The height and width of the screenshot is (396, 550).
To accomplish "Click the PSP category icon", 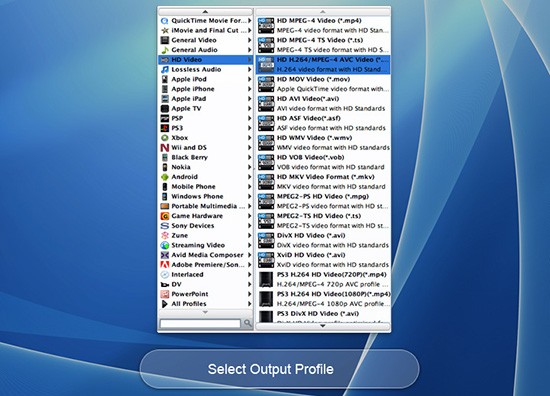I will [165, 118].
